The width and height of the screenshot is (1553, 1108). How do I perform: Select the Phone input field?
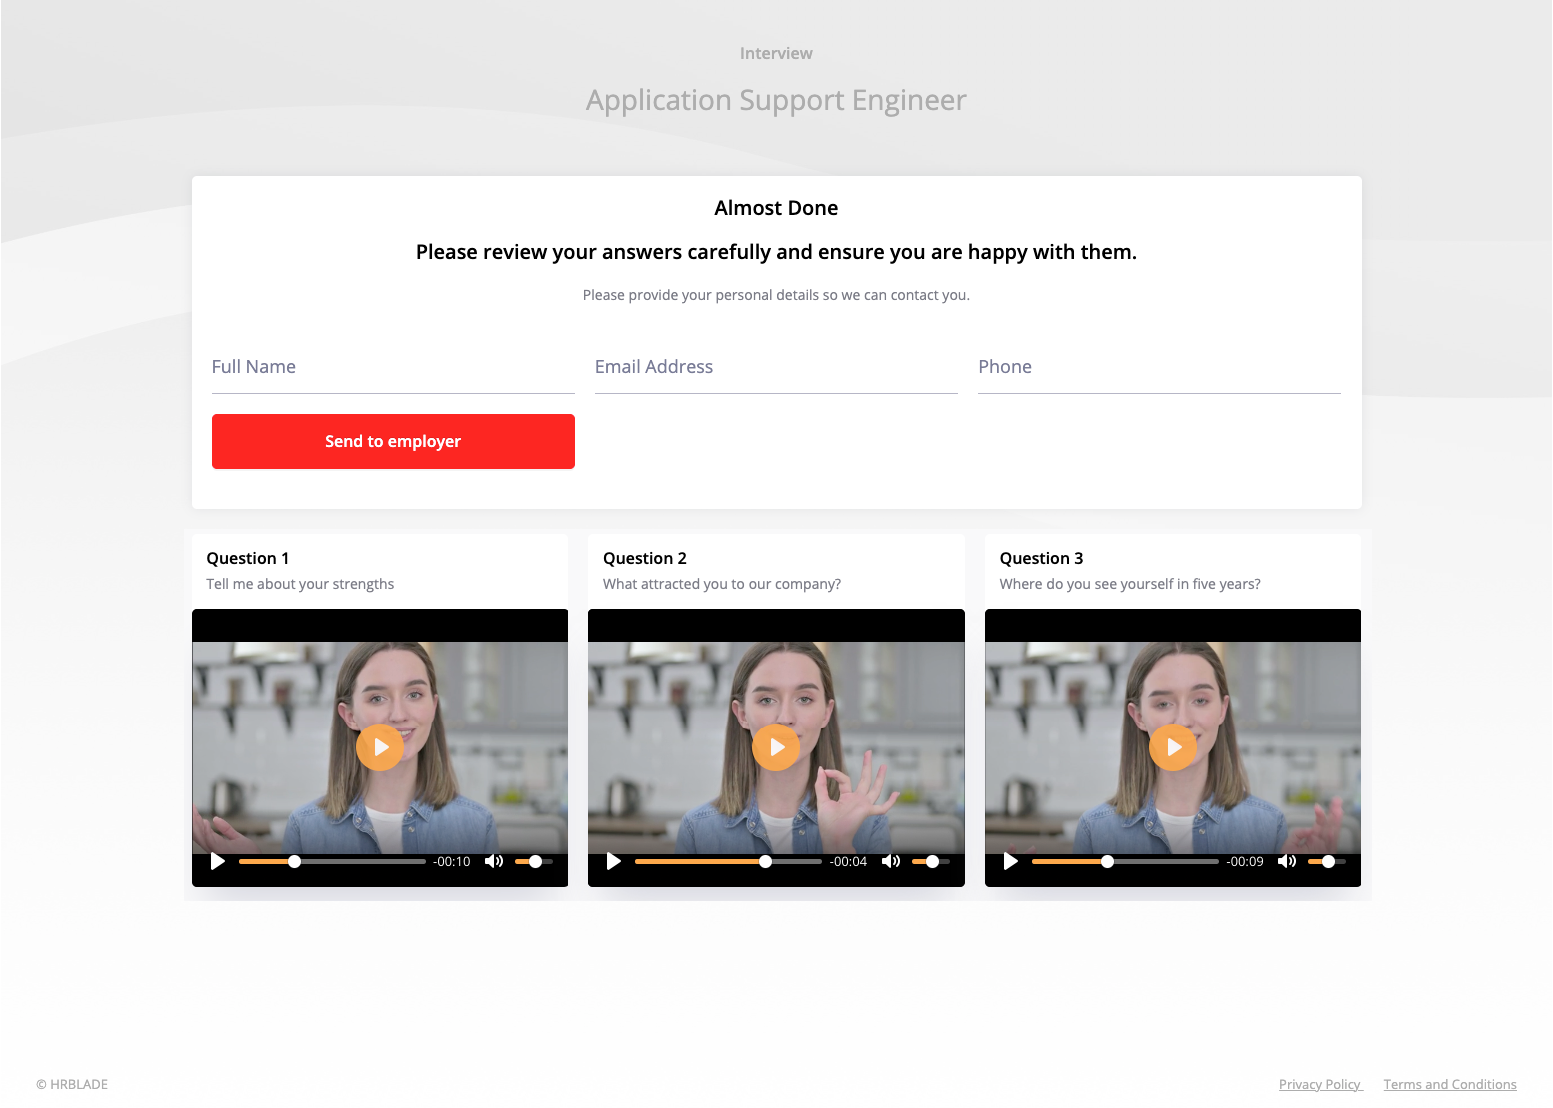point(1159,368)
